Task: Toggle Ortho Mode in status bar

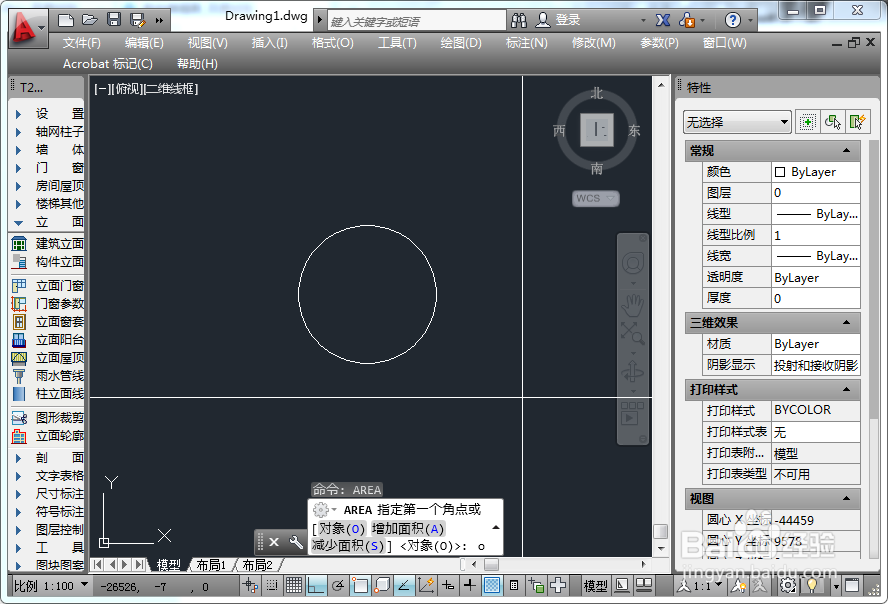Action: click(x=316, y=585)
